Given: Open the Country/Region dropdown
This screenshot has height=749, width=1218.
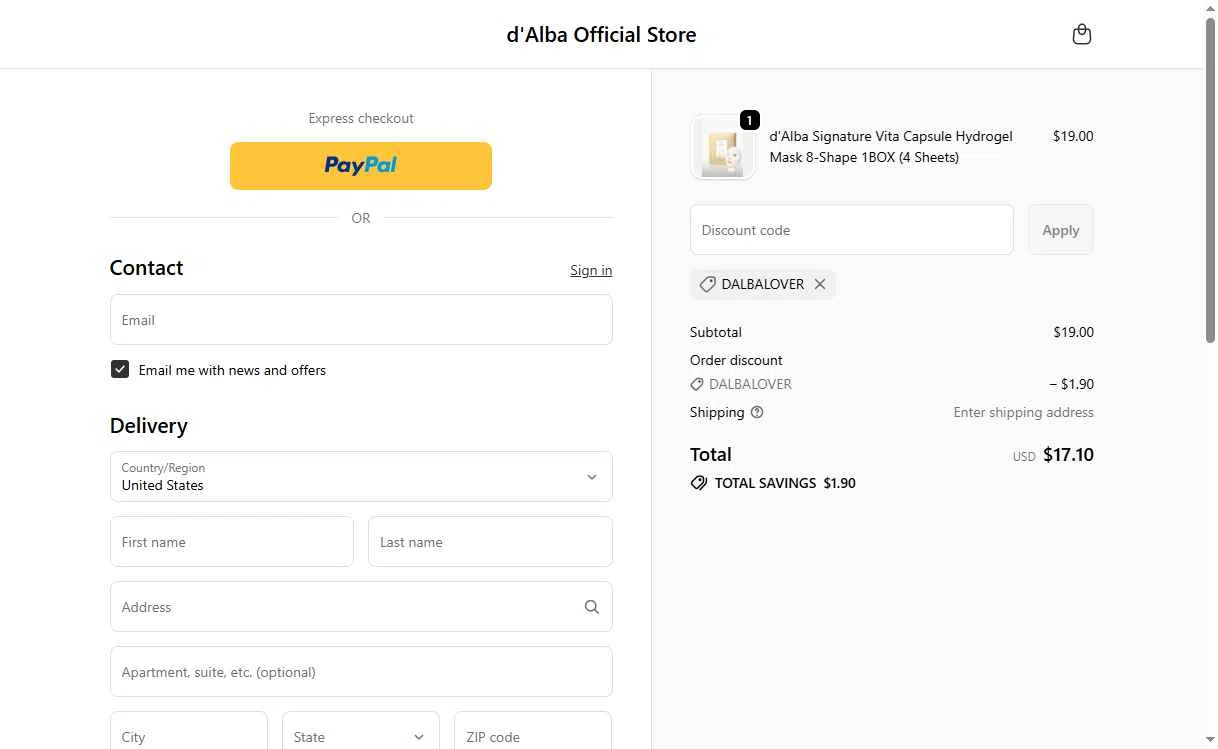Looking at the screenshot, I should click(361, 476).
